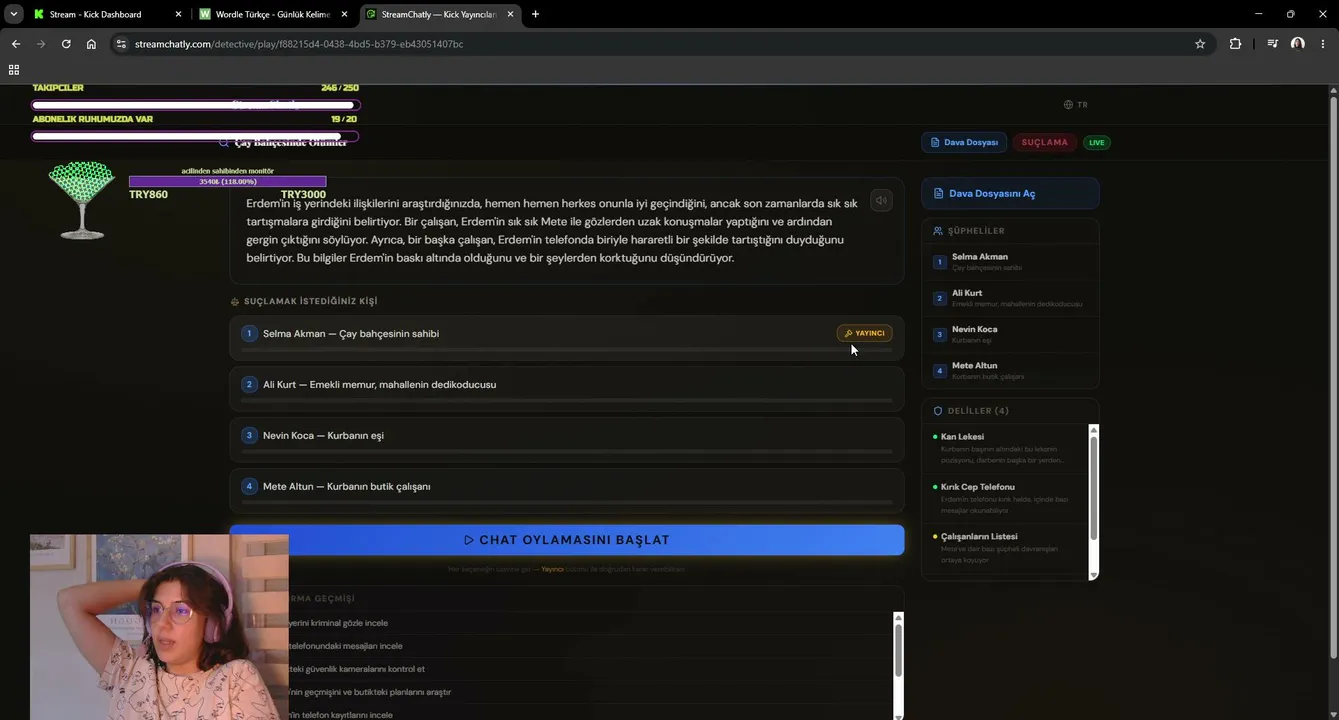1339x720 pixels.
Task: Open site information icon in address bar
Action: point(121,44)
